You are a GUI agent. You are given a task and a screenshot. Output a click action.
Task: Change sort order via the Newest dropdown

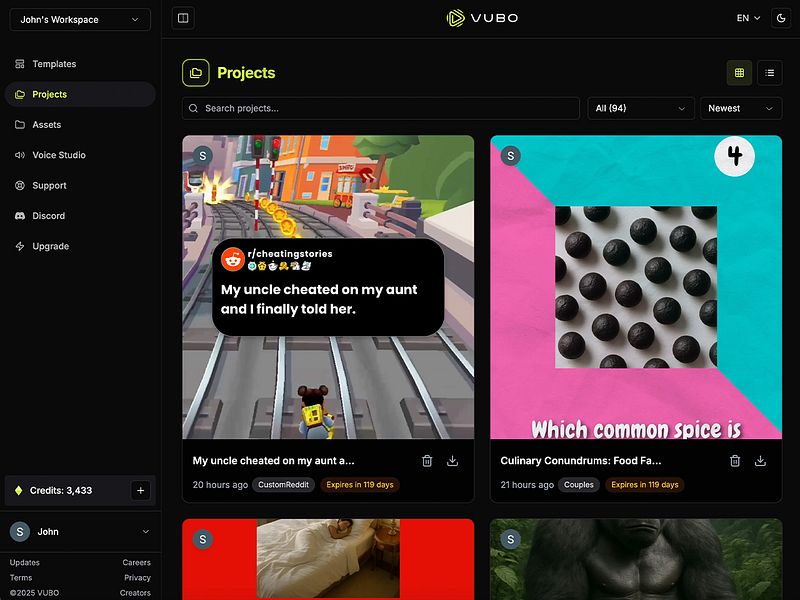coord(741,108)
